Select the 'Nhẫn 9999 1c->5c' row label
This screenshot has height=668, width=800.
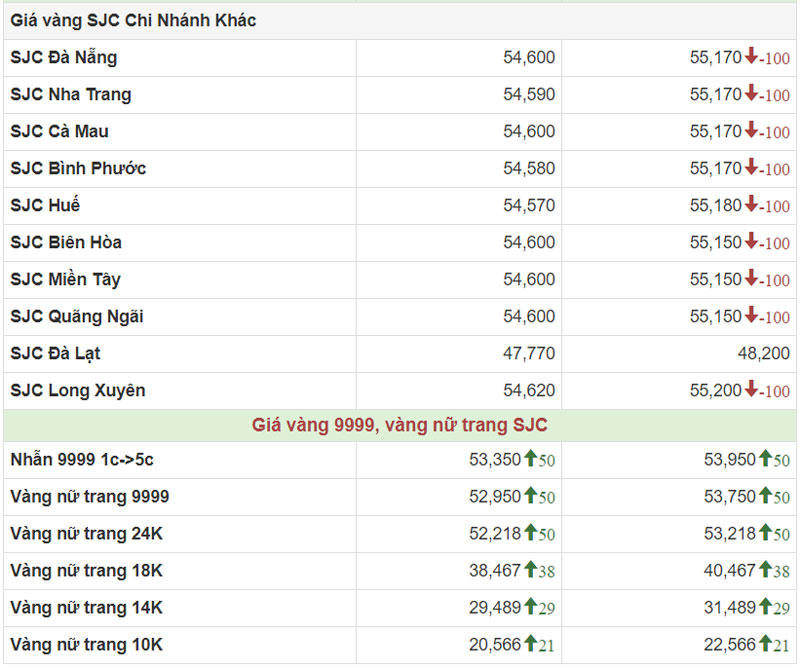coord(82,460)
